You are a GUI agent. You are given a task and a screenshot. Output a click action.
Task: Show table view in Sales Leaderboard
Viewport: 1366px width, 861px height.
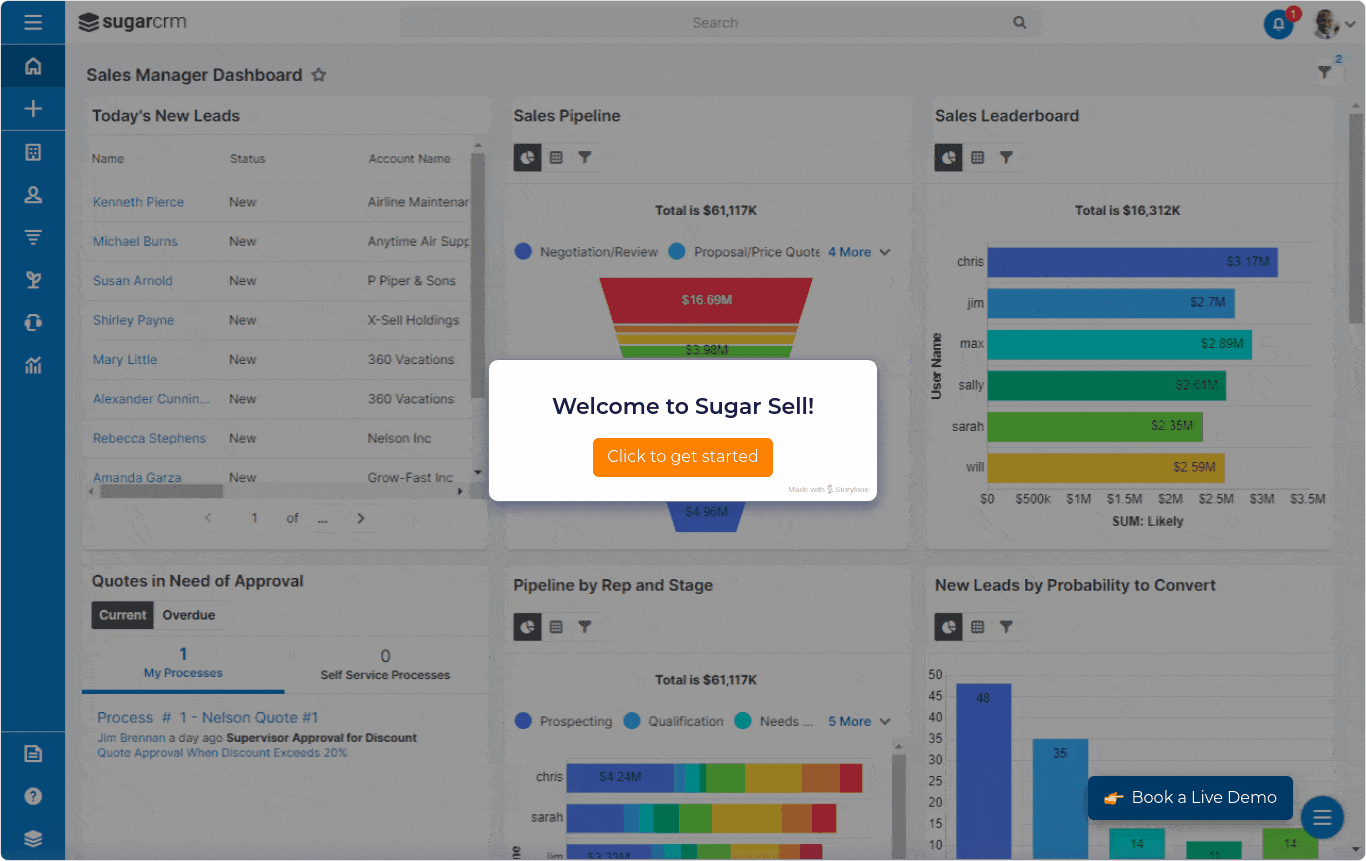point(978,157)
